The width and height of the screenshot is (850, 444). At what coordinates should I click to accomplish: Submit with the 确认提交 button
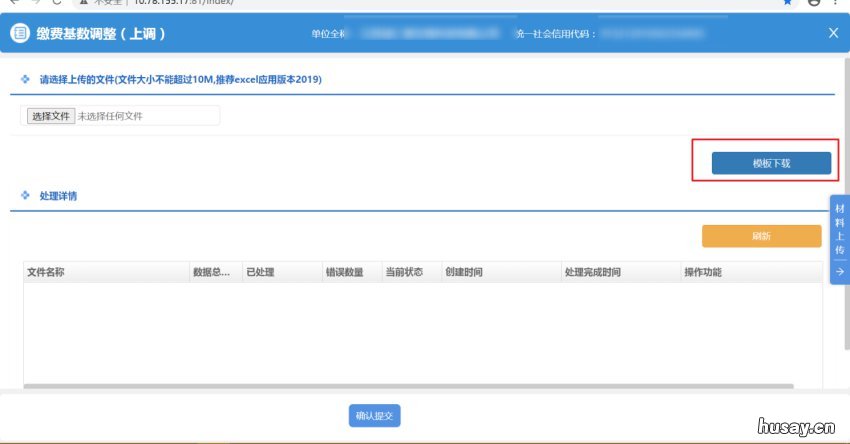[x=374, y=415]
